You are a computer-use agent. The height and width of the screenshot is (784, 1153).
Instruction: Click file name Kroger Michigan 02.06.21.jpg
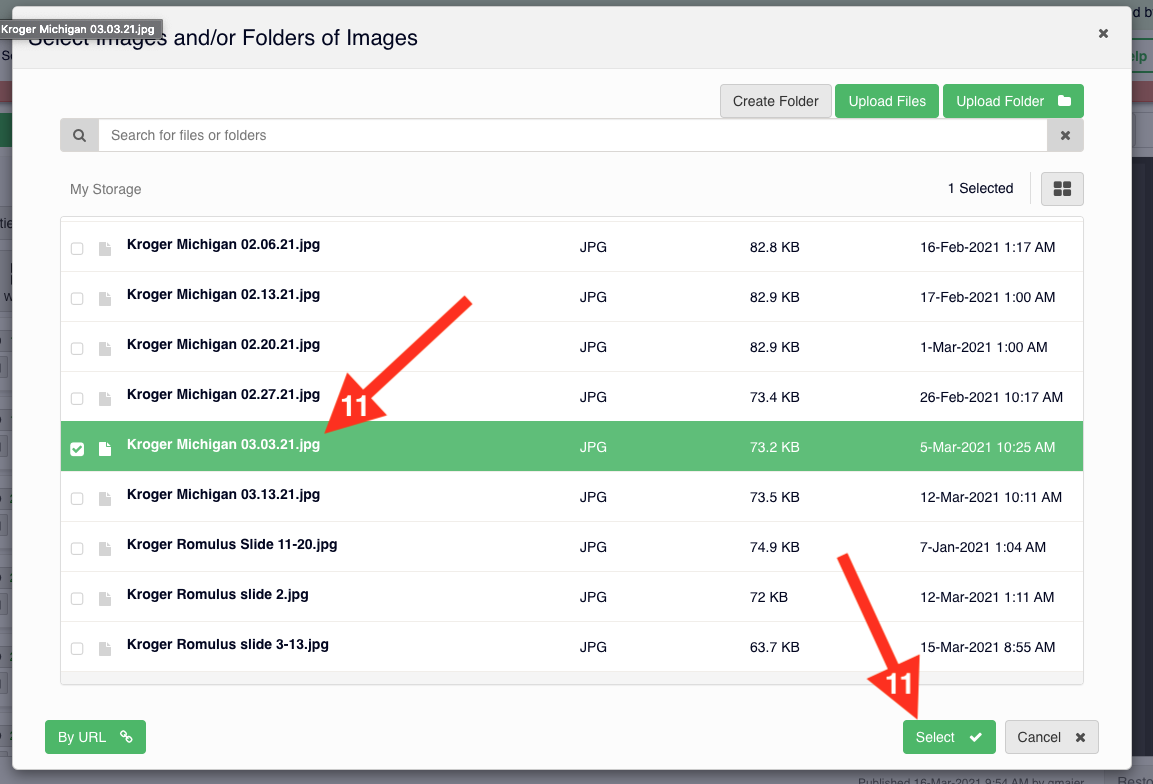click(x=224, y=245)
